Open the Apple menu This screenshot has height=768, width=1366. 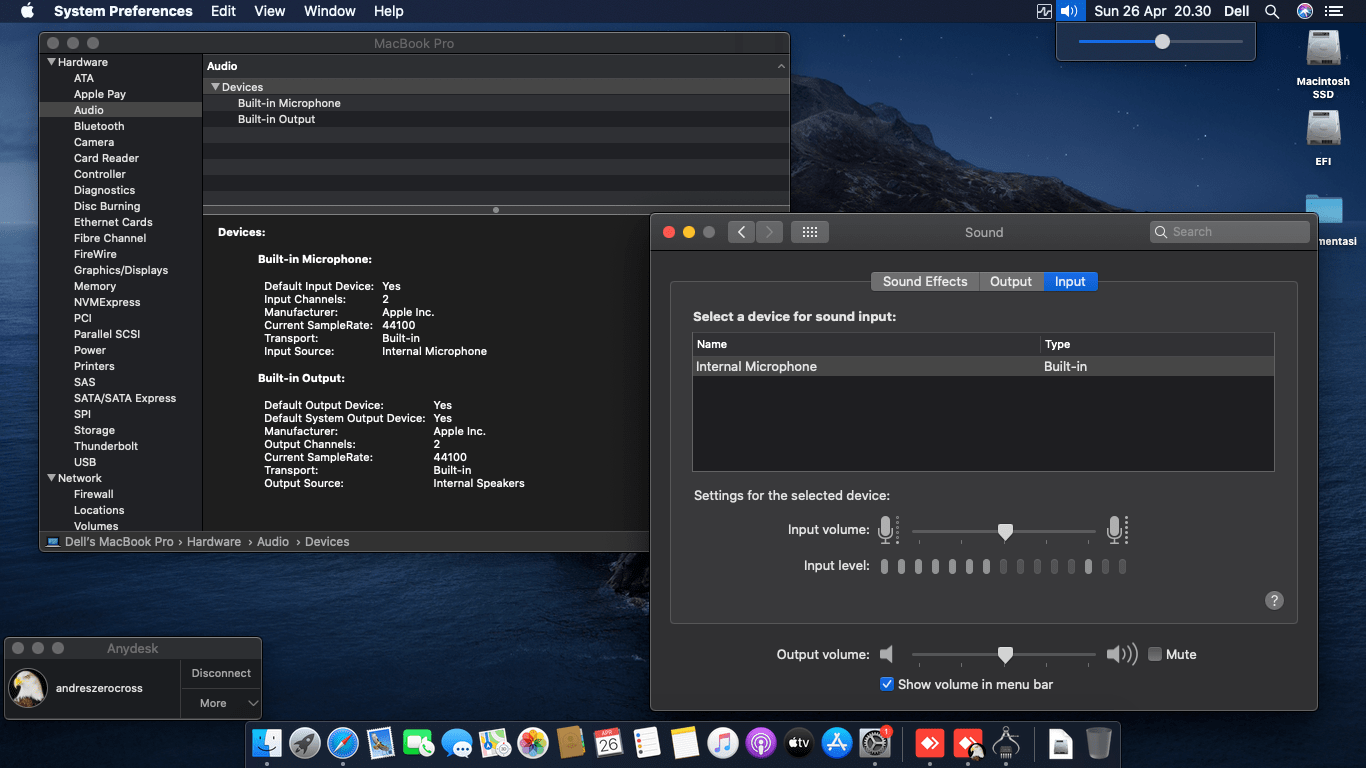tap(27, 11)
